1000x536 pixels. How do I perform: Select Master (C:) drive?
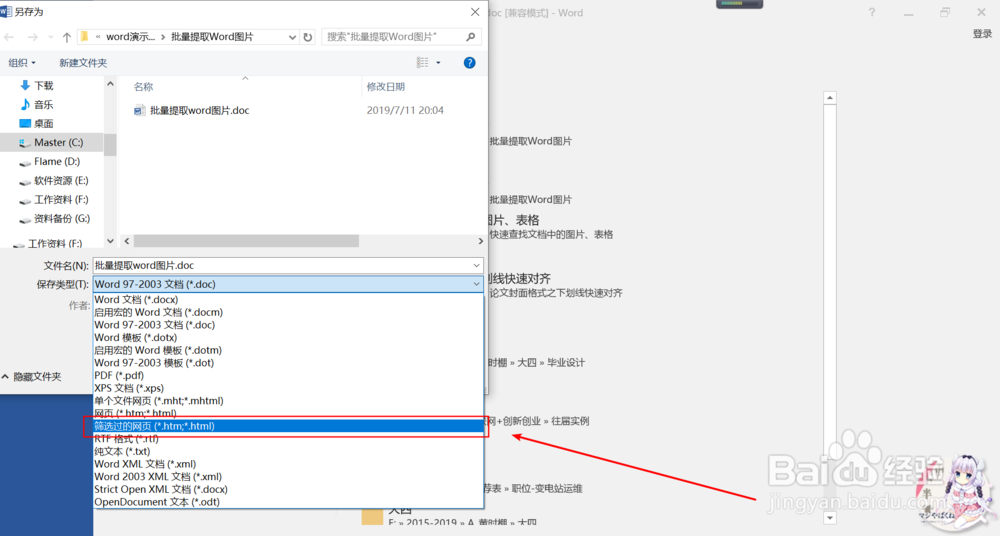(52, 142)
